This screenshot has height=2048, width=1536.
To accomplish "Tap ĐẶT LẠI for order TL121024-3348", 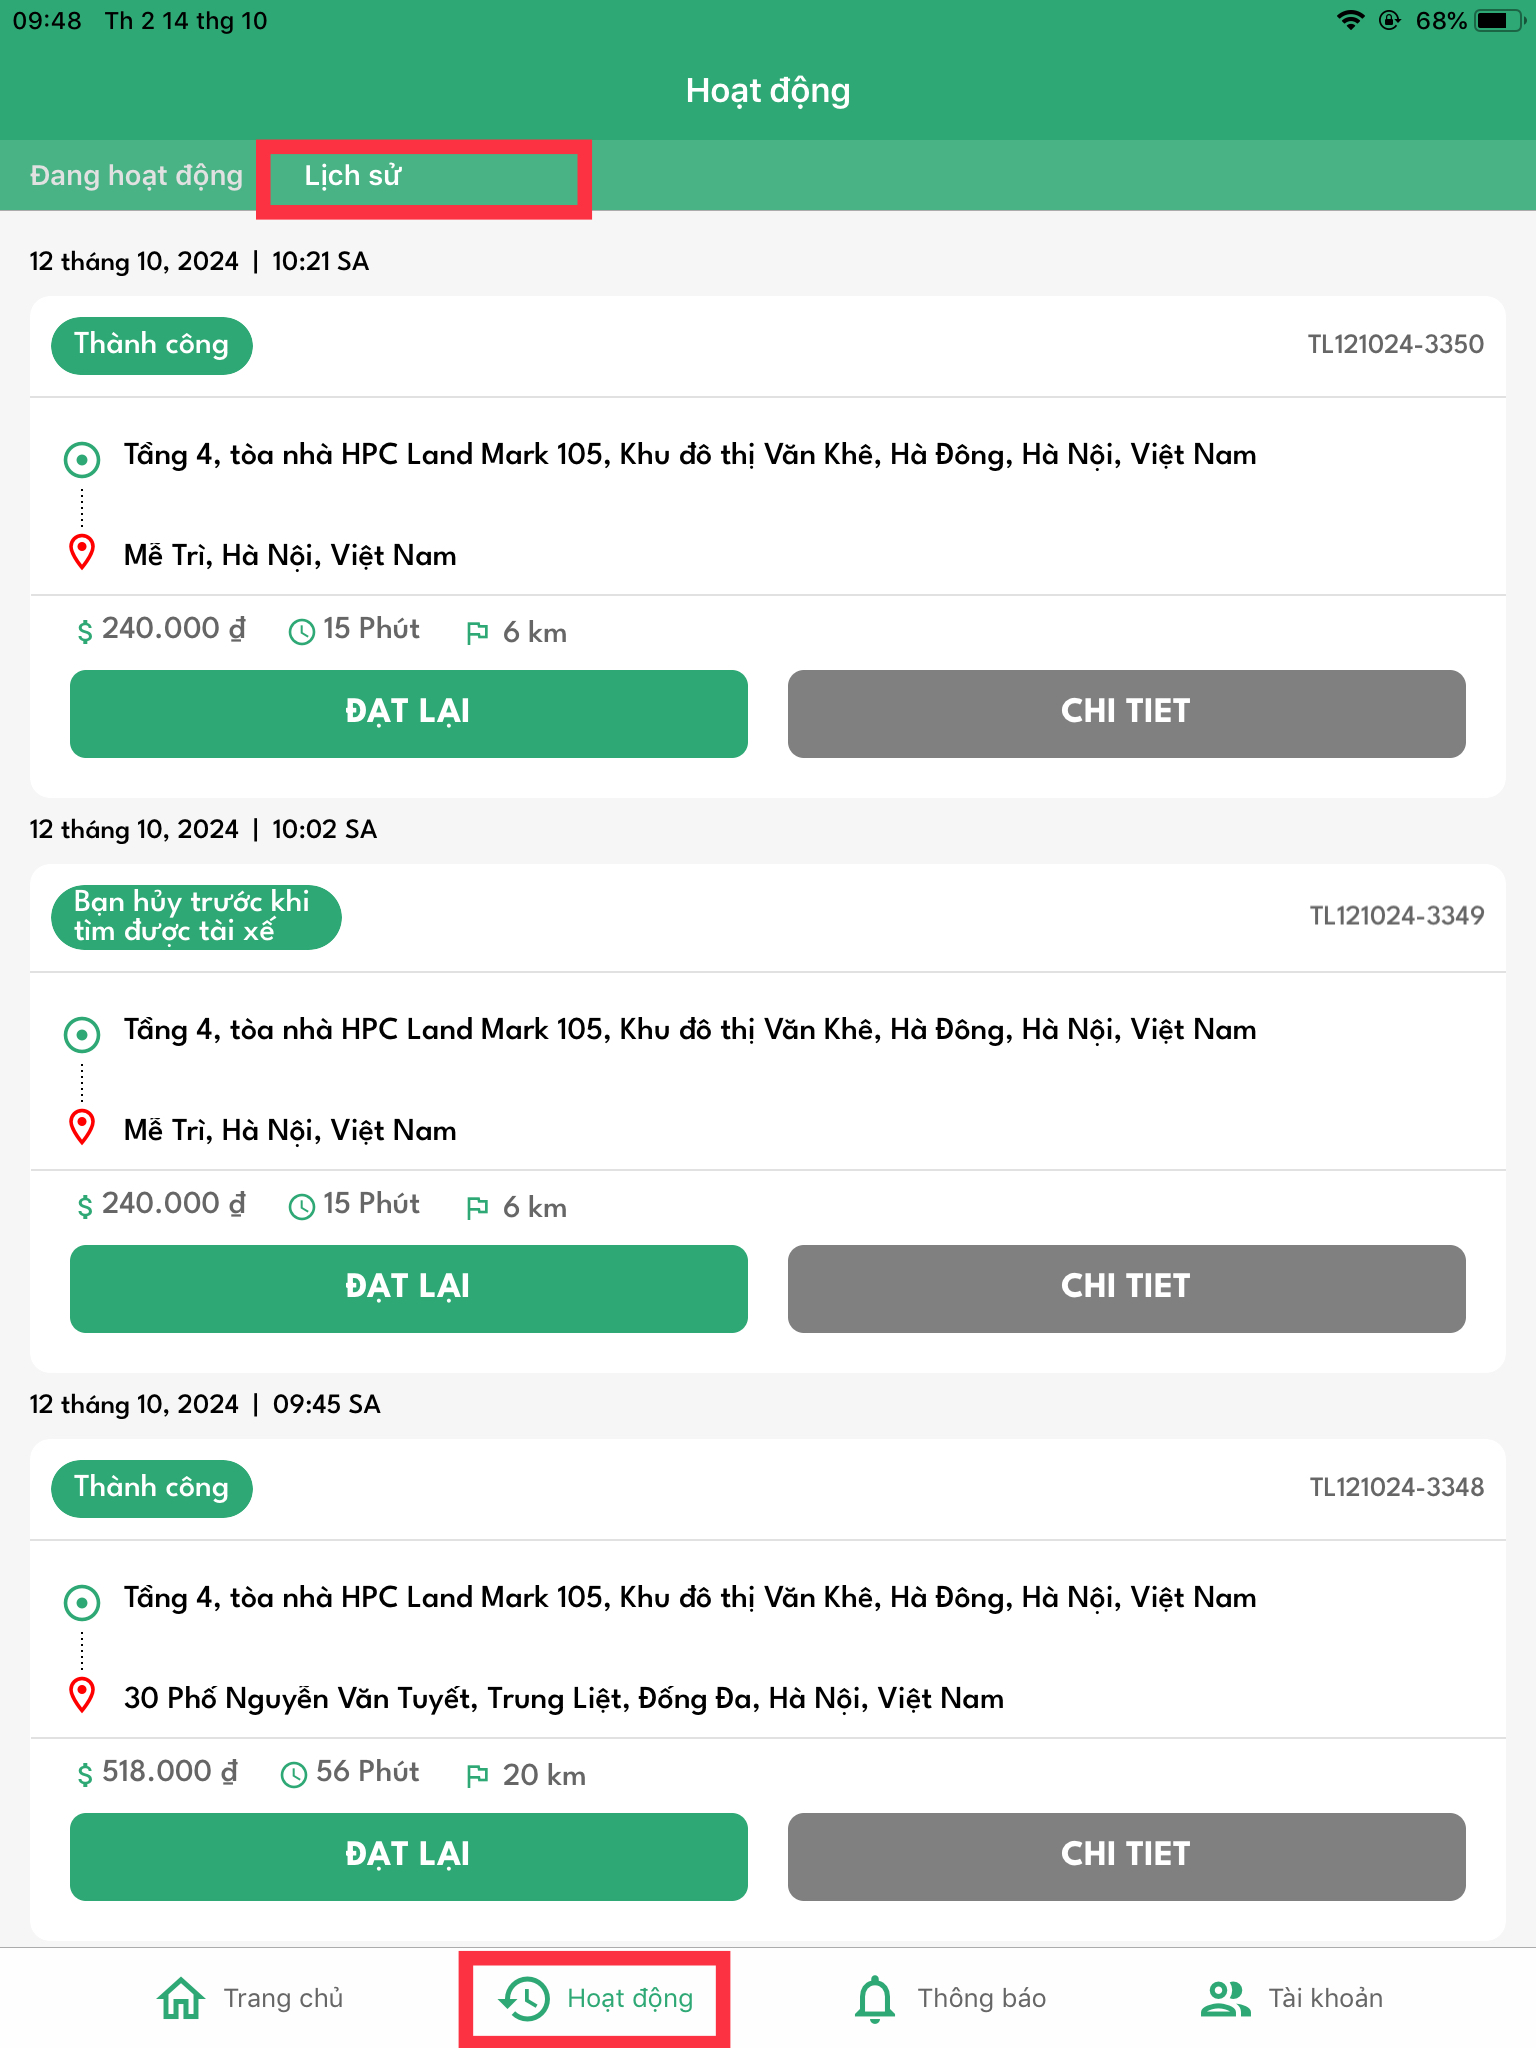I will pyautogui.click(x=409, y=1856).
